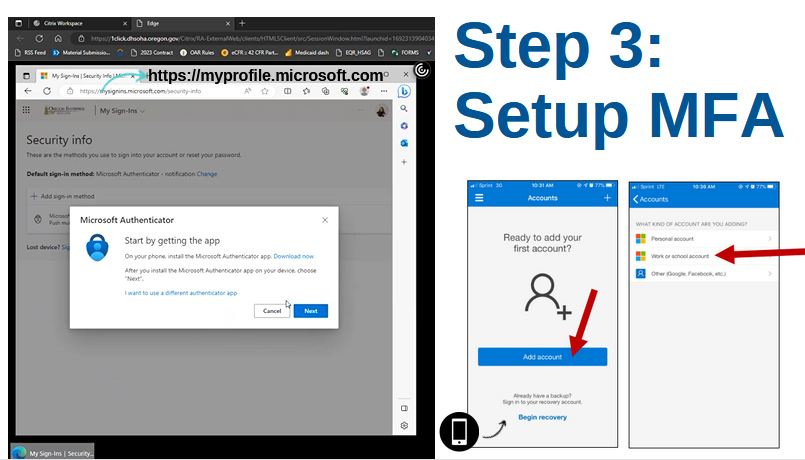
Task: Tap the blue Add account button
Action: (542, 356)
